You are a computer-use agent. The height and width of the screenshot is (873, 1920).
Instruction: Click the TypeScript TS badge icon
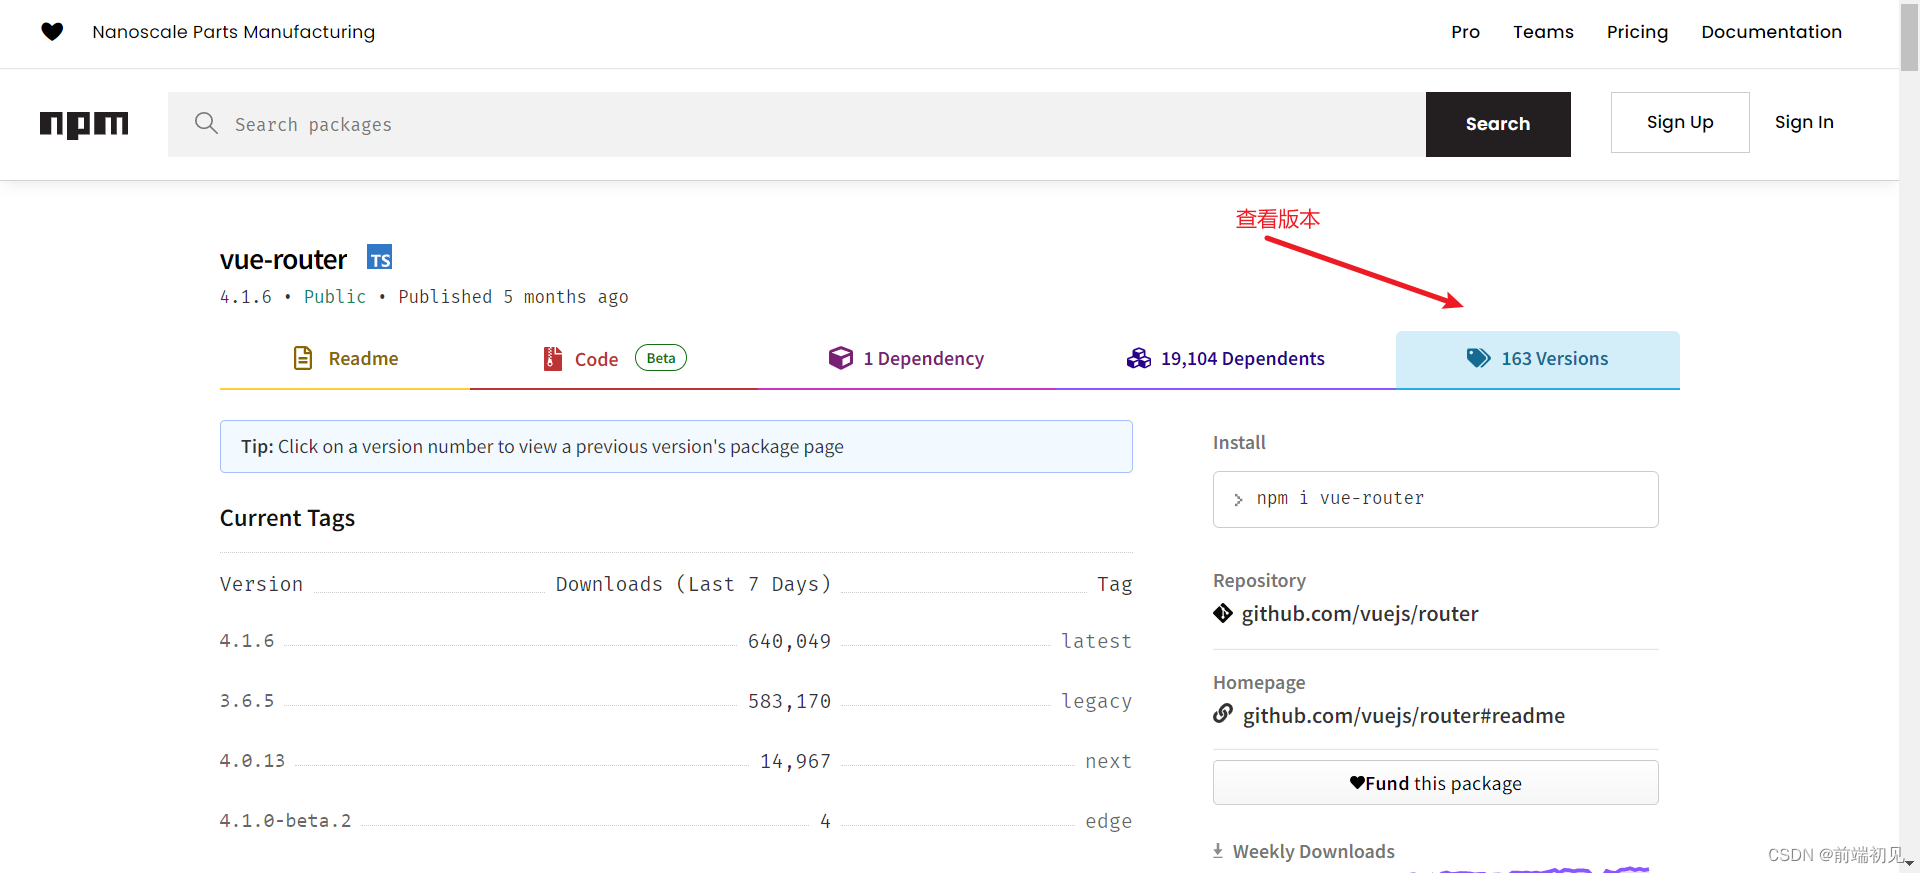pos(379,257)
